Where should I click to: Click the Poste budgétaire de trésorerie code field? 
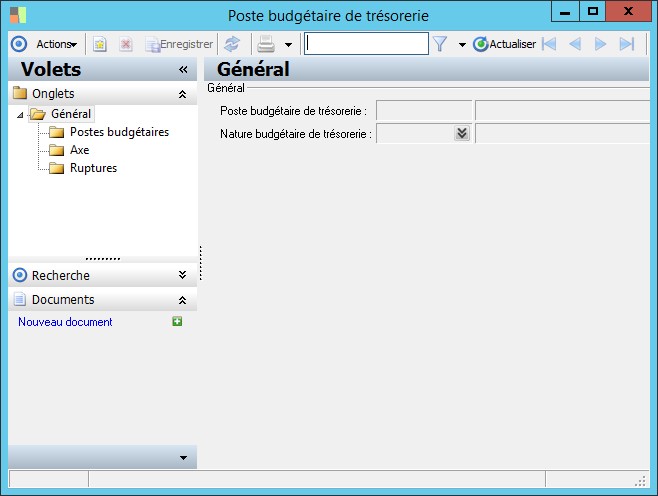pyautogui.click(x=424, y=111)
